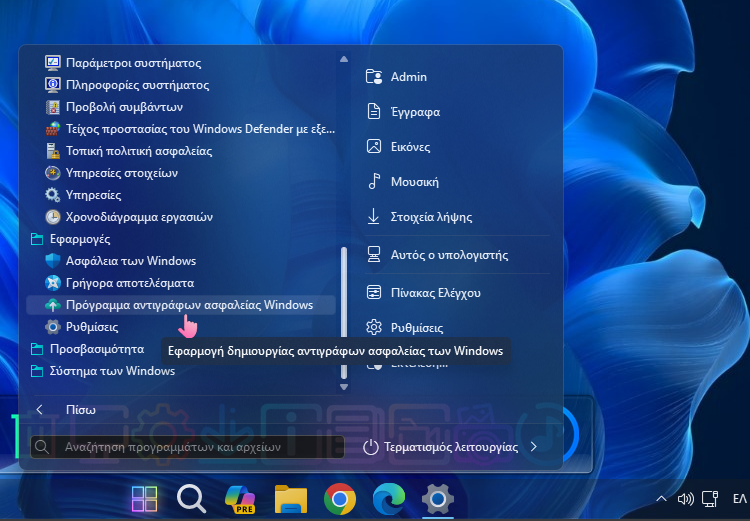750x521 pixels.
Task: Open Έγγραφα documents icon
Action: (374, 111)
